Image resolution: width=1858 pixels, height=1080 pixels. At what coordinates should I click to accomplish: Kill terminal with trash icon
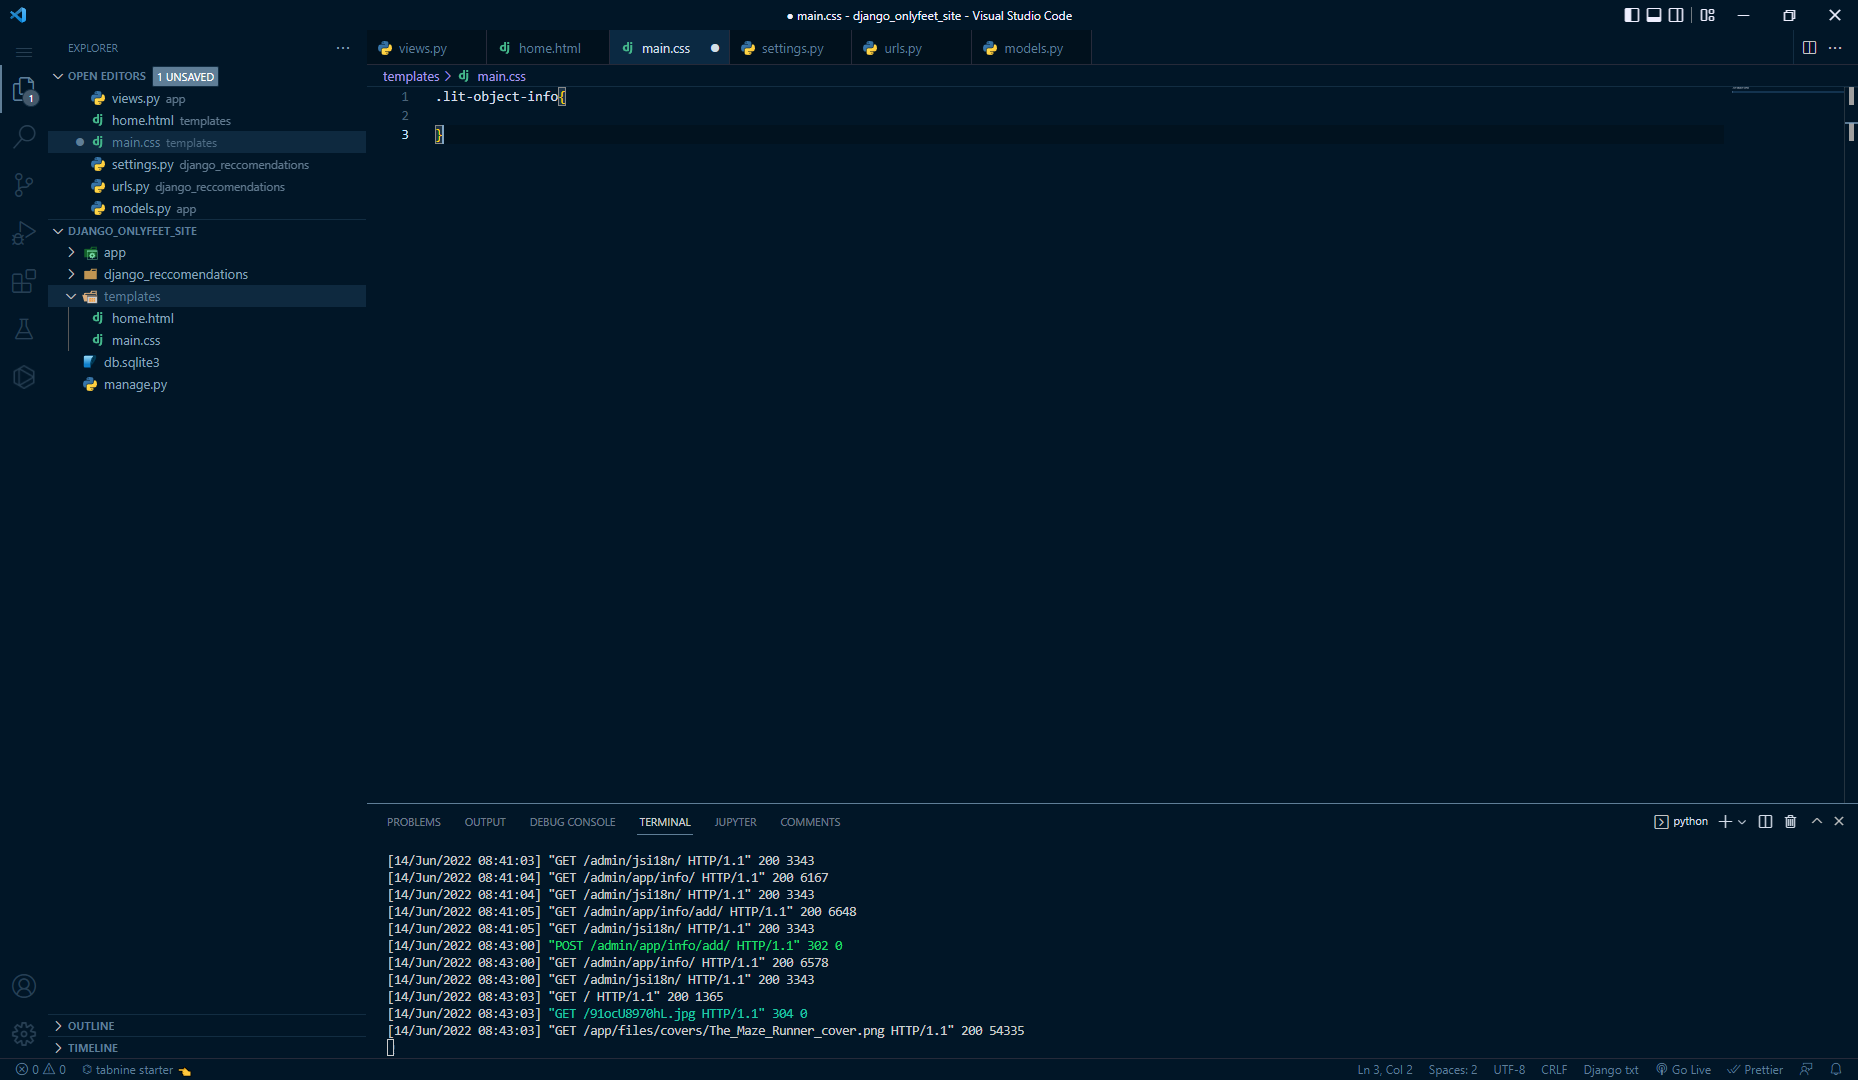(x=1791, y=821)
